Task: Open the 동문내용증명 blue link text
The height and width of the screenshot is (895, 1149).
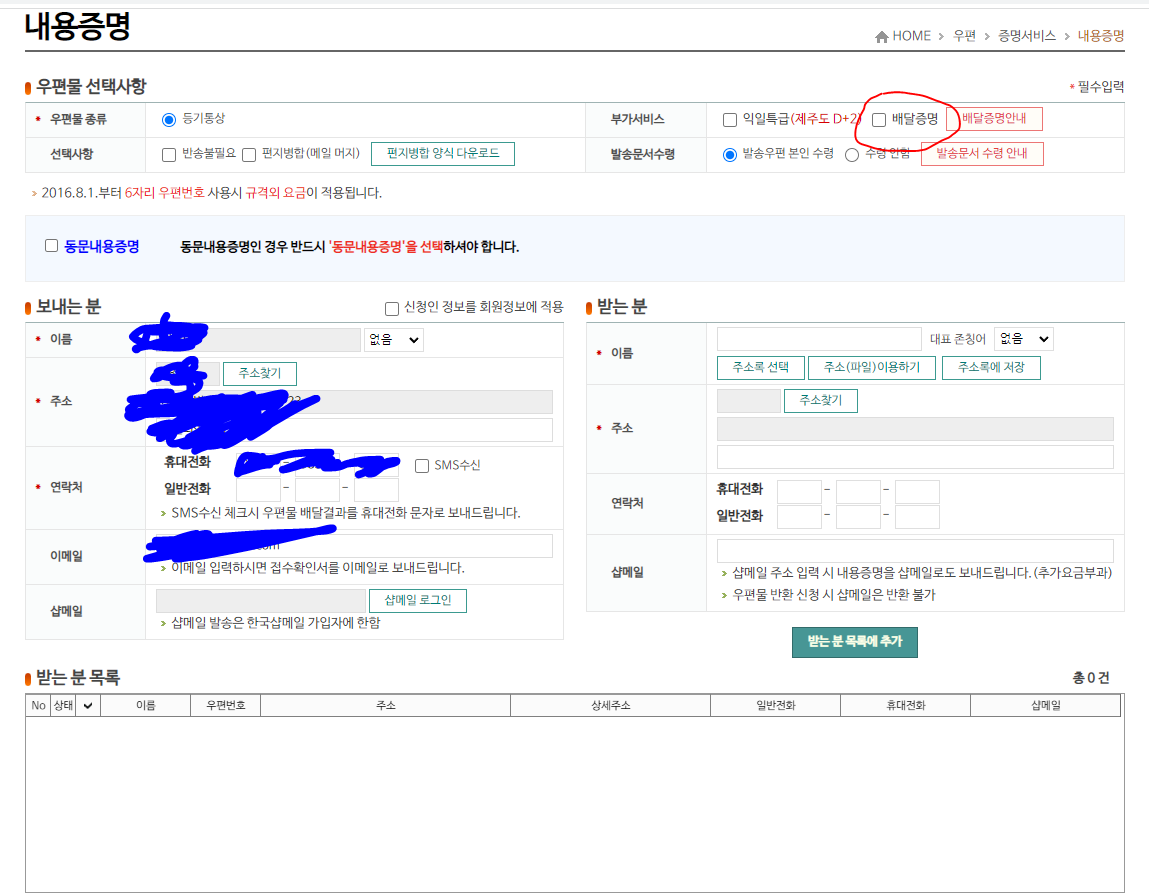Action: coord(102,246)
